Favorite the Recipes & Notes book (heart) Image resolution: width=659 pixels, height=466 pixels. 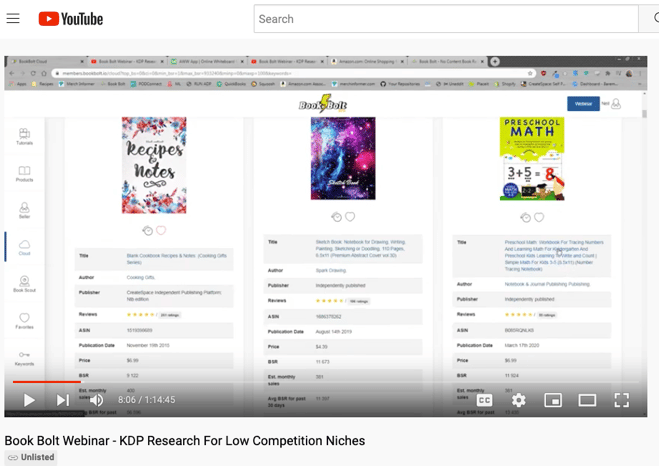[161, 230]
